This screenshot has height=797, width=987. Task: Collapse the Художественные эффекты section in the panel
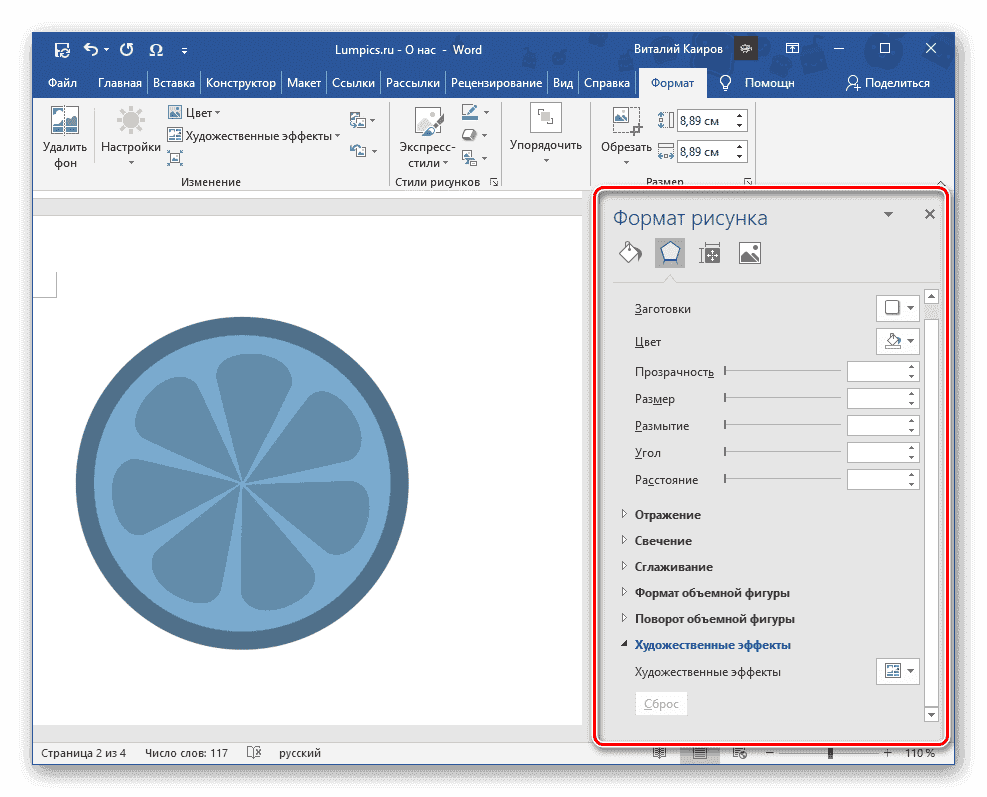tap(713, 644)
